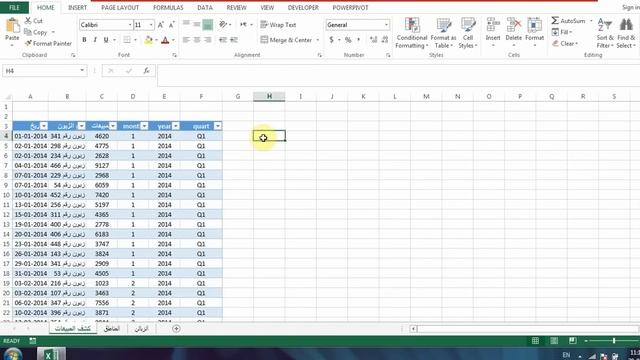This screenshot has height=360, width=640.
Task: Decrease font size icon
Action: pyautogui.click(x=172, y=25)
